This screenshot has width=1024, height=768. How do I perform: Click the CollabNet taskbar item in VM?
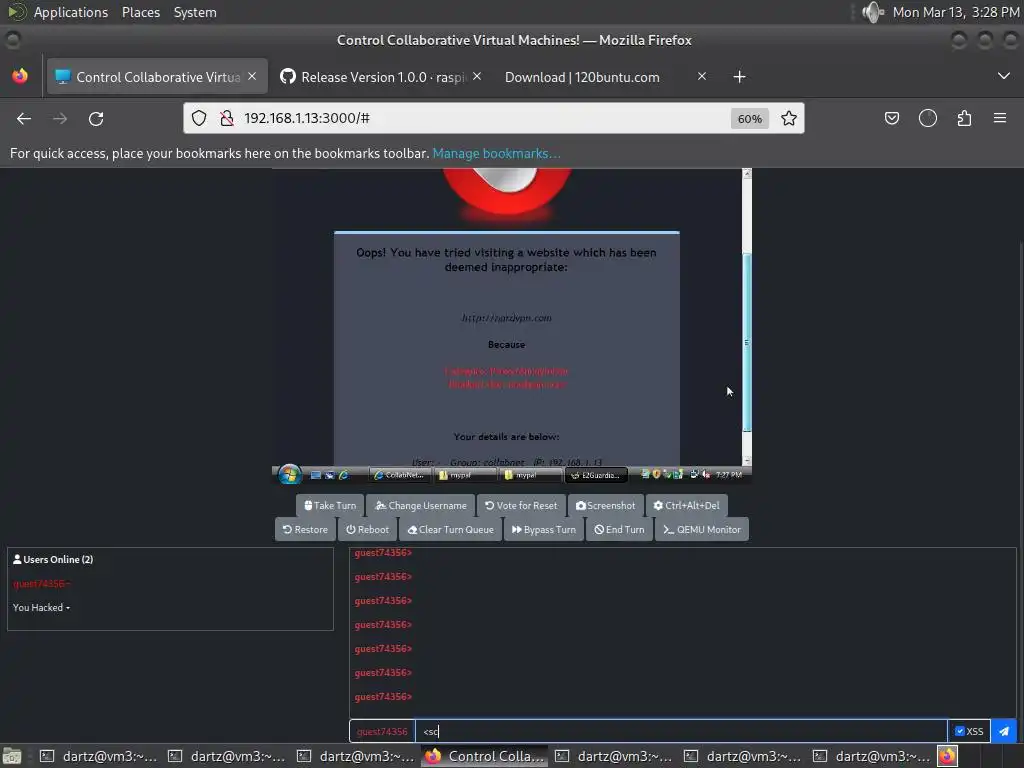tap(398, 475)
